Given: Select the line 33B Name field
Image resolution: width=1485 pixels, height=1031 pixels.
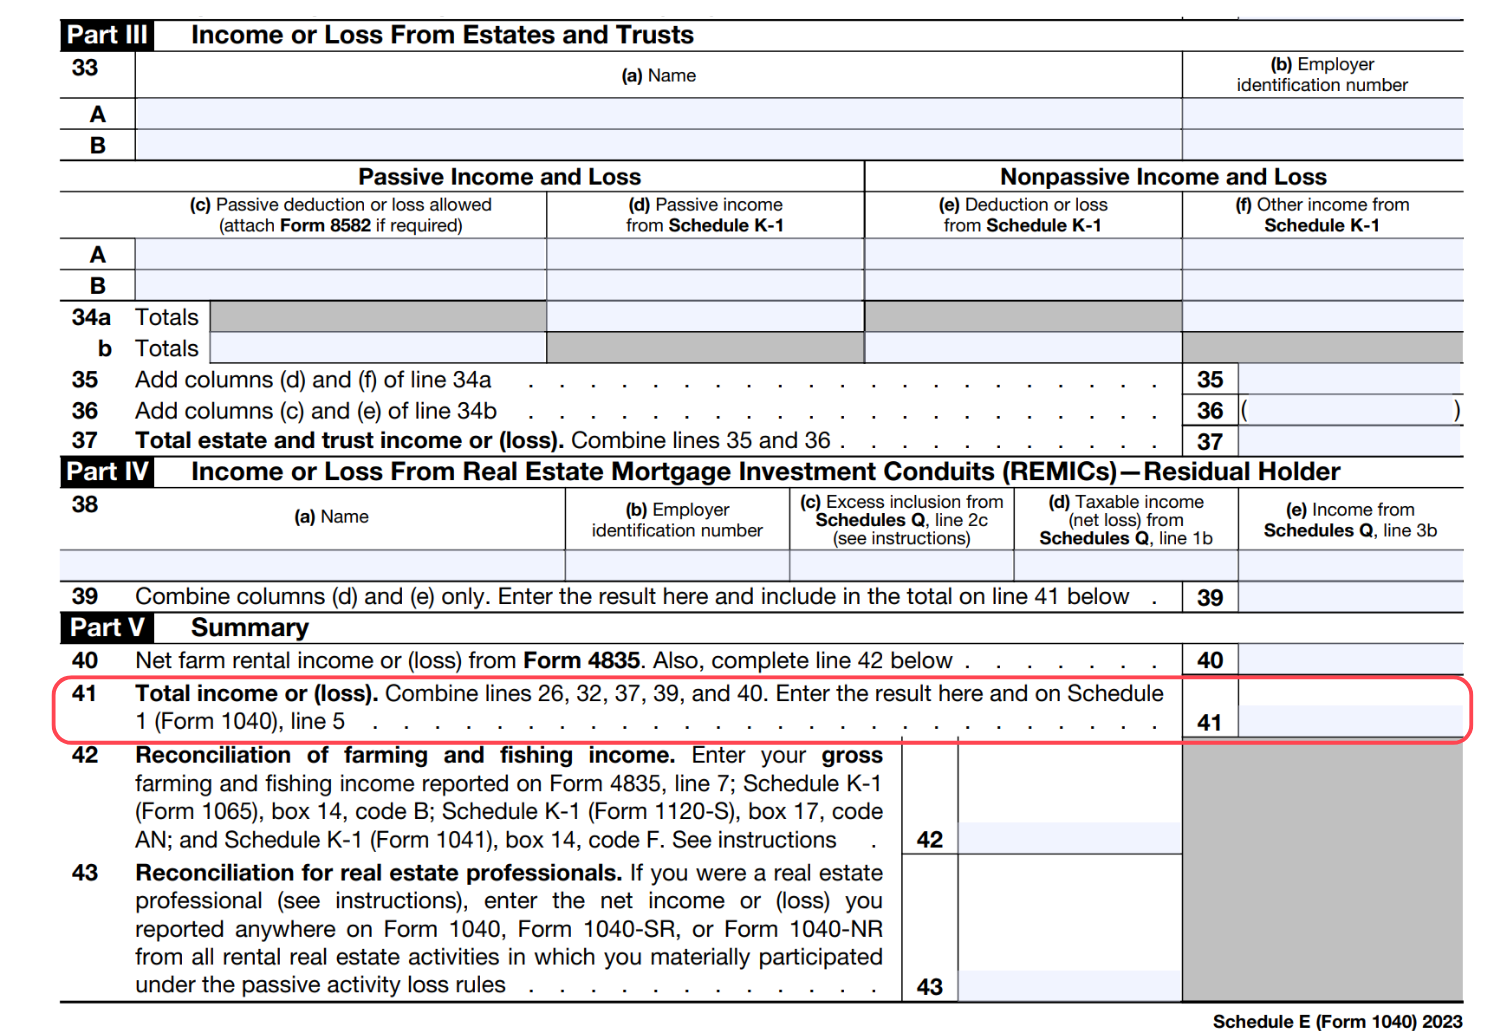Looking at the screenshot, I should pyautogui.click(x=660, y=145).
